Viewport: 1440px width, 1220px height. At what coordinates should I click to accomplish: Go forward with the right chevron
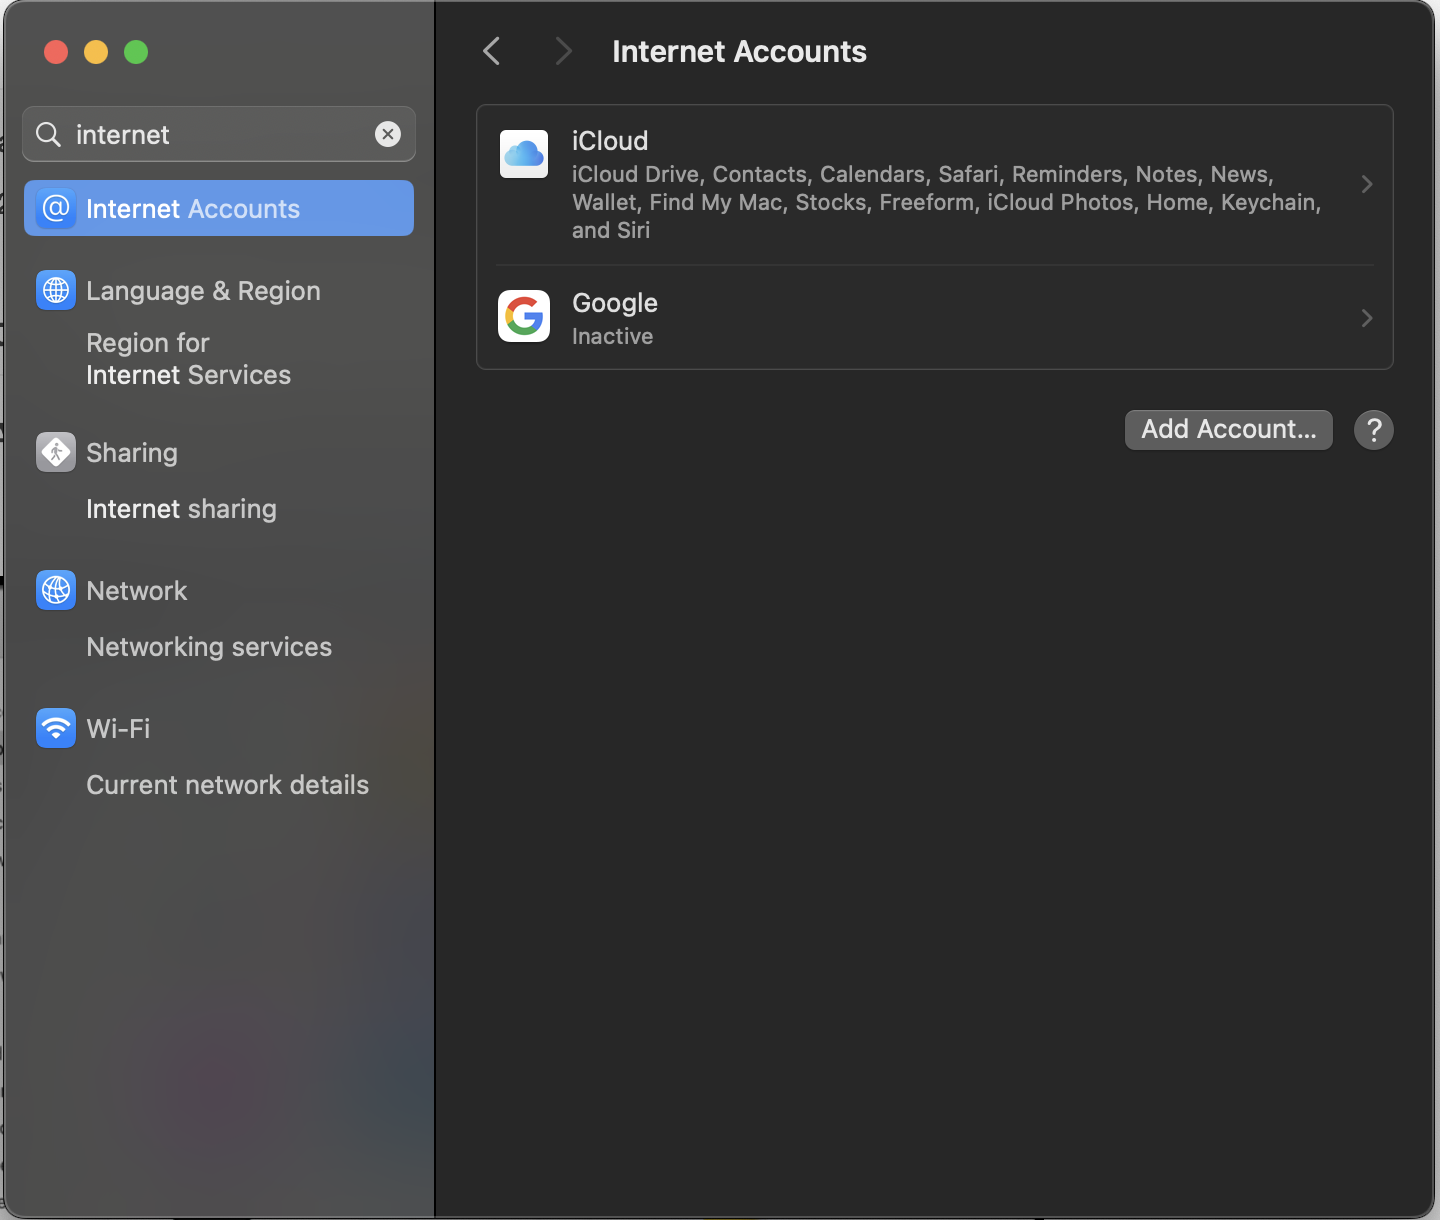(x=563, y=51)
